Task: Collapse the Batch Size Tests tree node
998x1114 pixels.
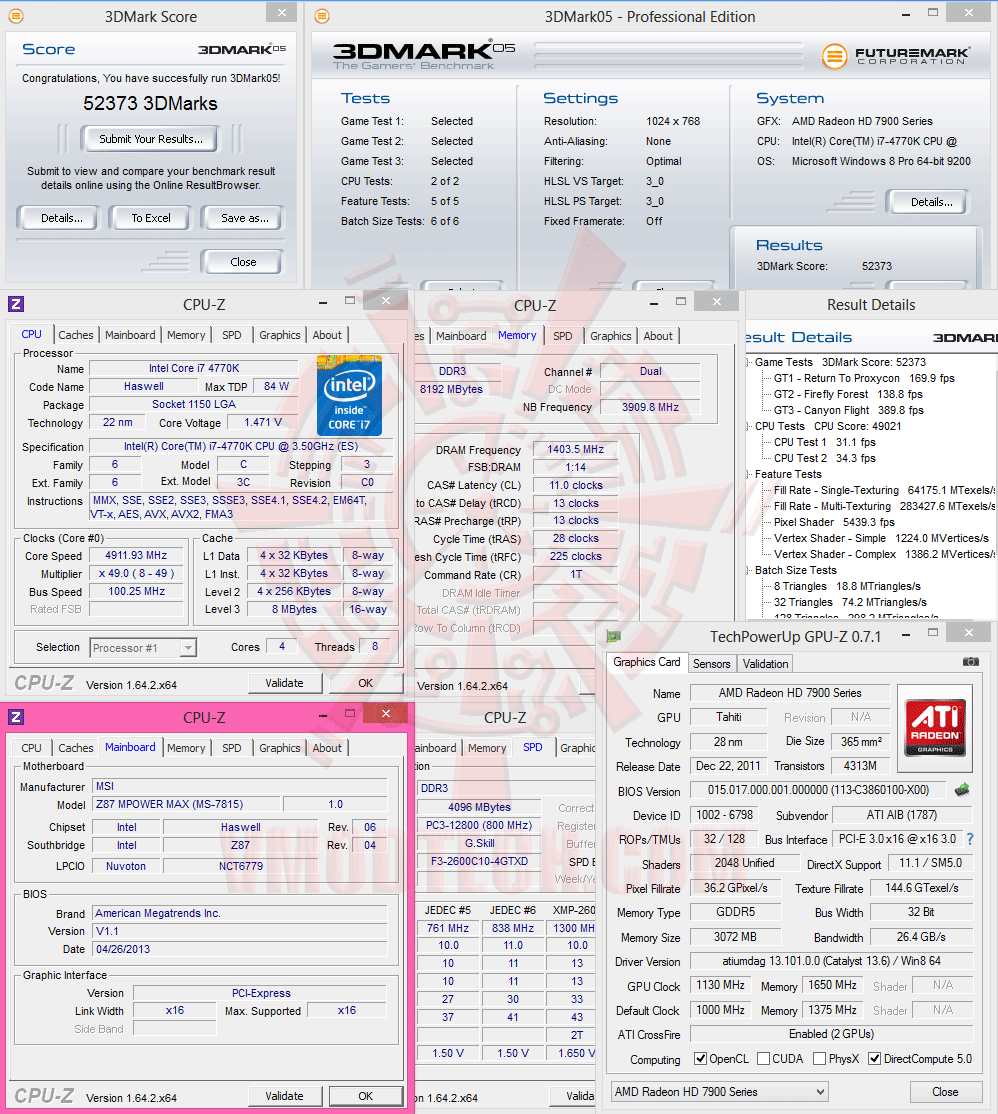Action: point(749,570)
